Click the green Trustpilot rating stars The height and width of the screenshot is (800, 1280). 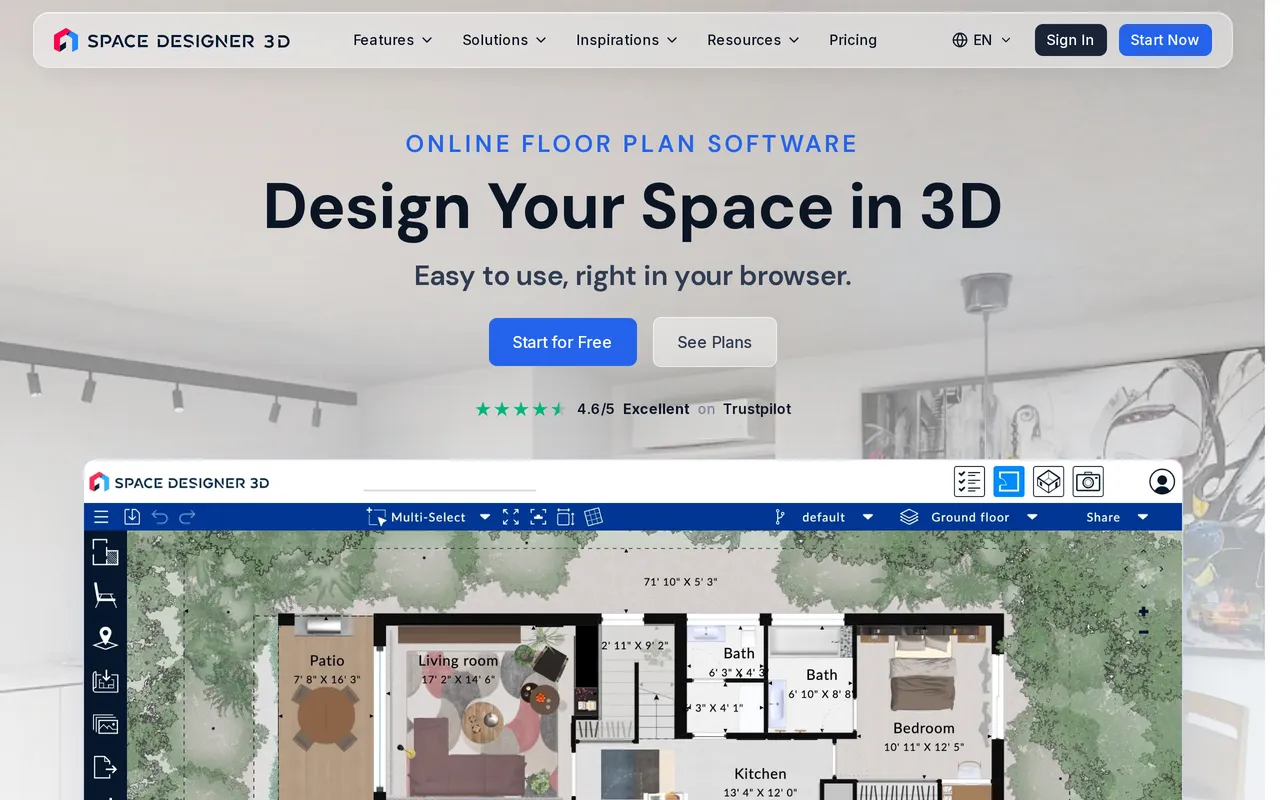[x=520, y=409]
